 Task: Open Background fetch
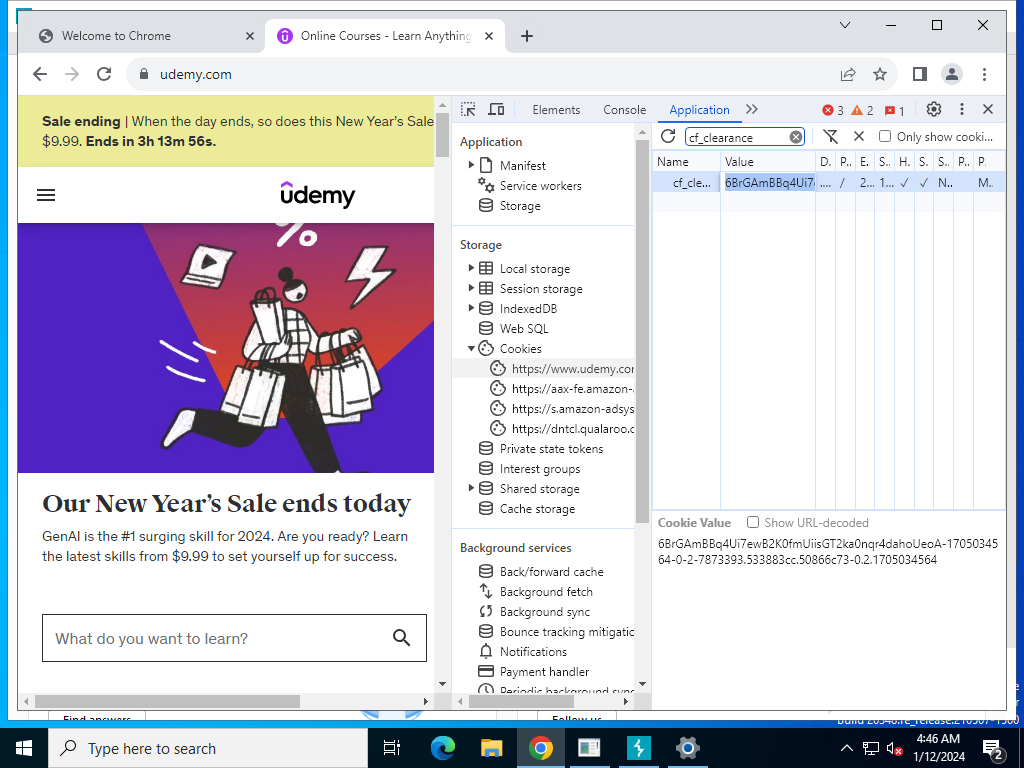coord(546,592)
